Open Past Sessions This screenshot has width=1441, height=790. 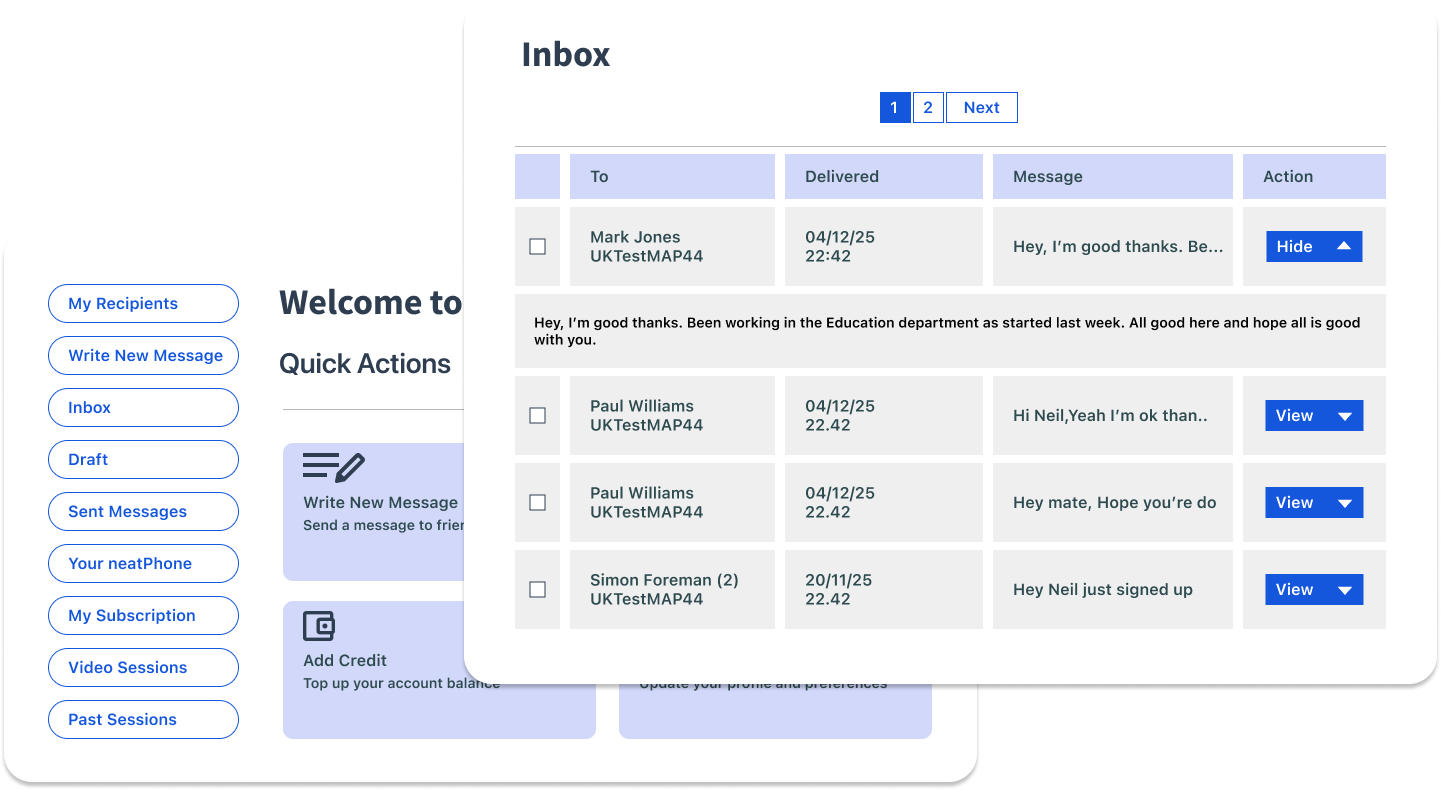pyautogui.click(x=143, y=719)
